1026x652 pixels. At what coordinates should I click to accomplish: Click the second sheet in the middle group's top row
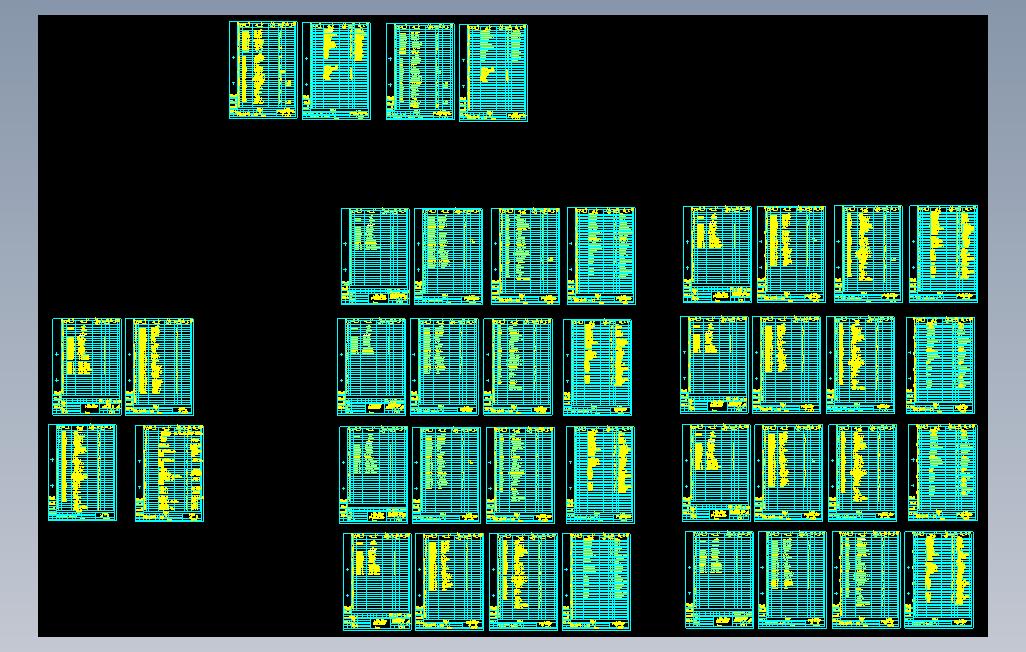(448, 257)
